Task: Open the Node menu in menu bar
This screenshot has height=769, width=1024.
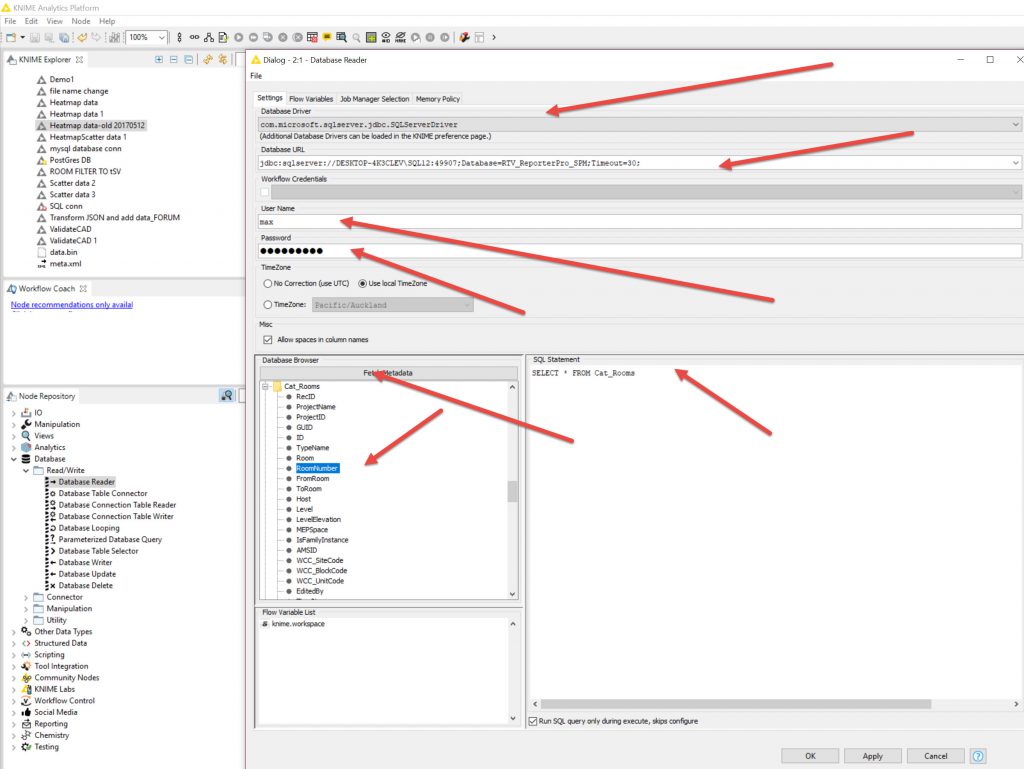Action: coord(81,20)
